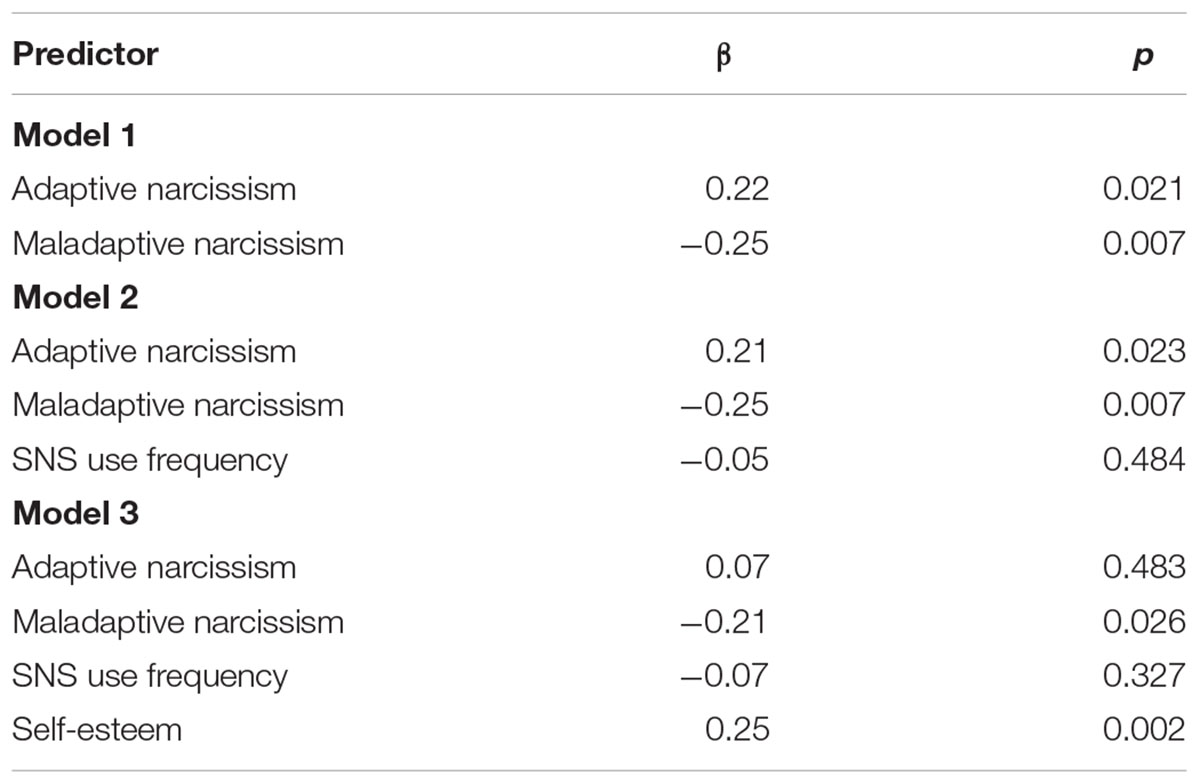The width and height of the screenshot is (1200, 784).
Task: Click the 0.002 p value
Action: point(1145,729)
